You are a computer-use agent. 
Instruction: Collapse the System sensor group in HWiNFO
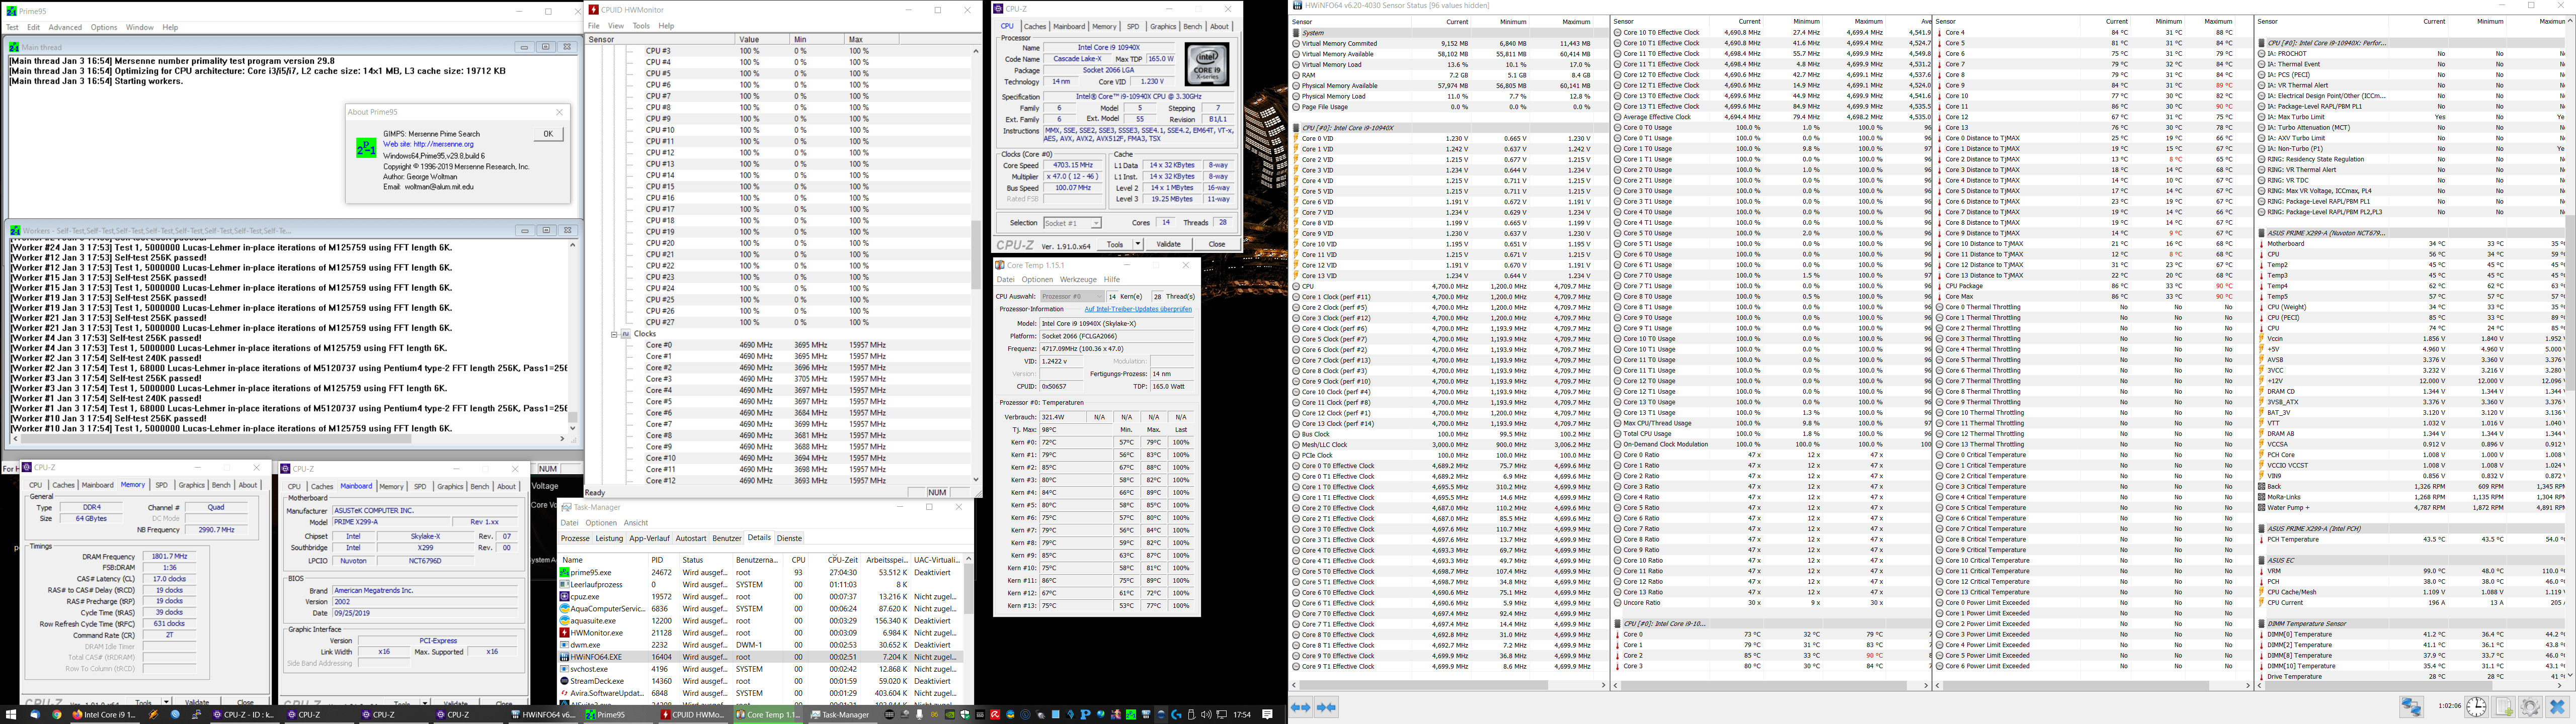(1296, 33)
